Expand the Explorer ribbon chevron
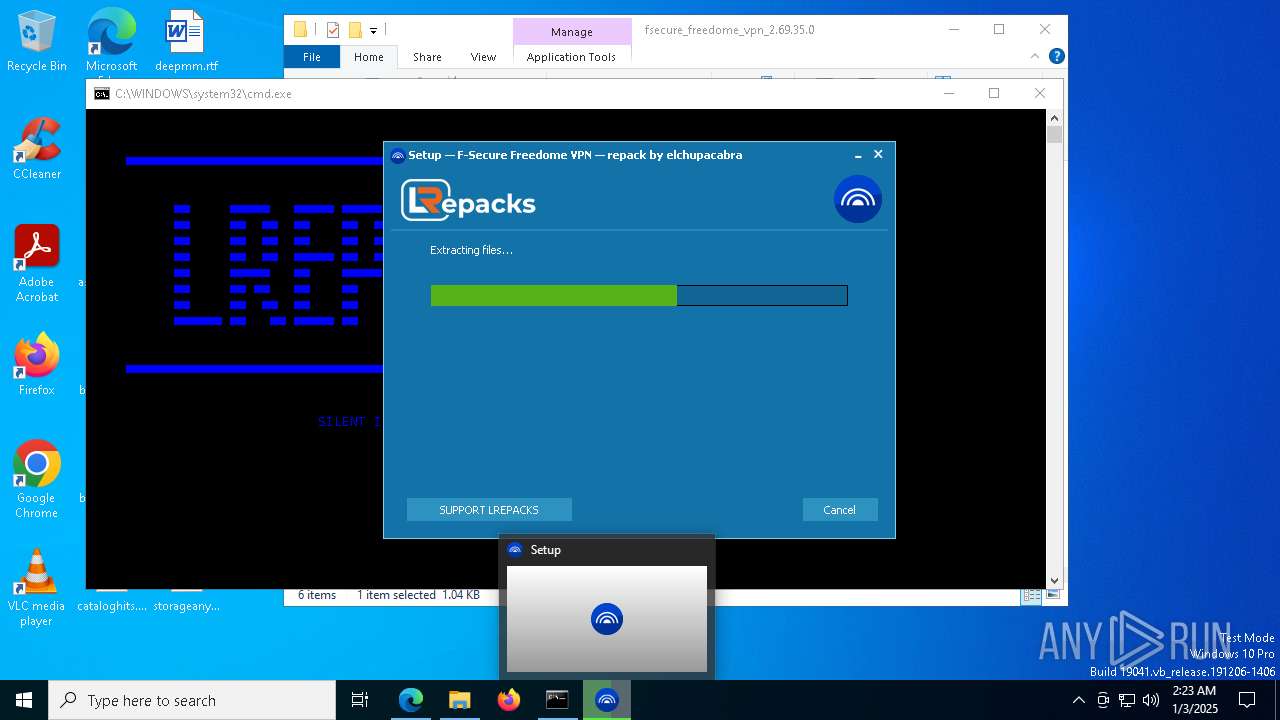The image size is (1280, 720). tap(1036, 57)
